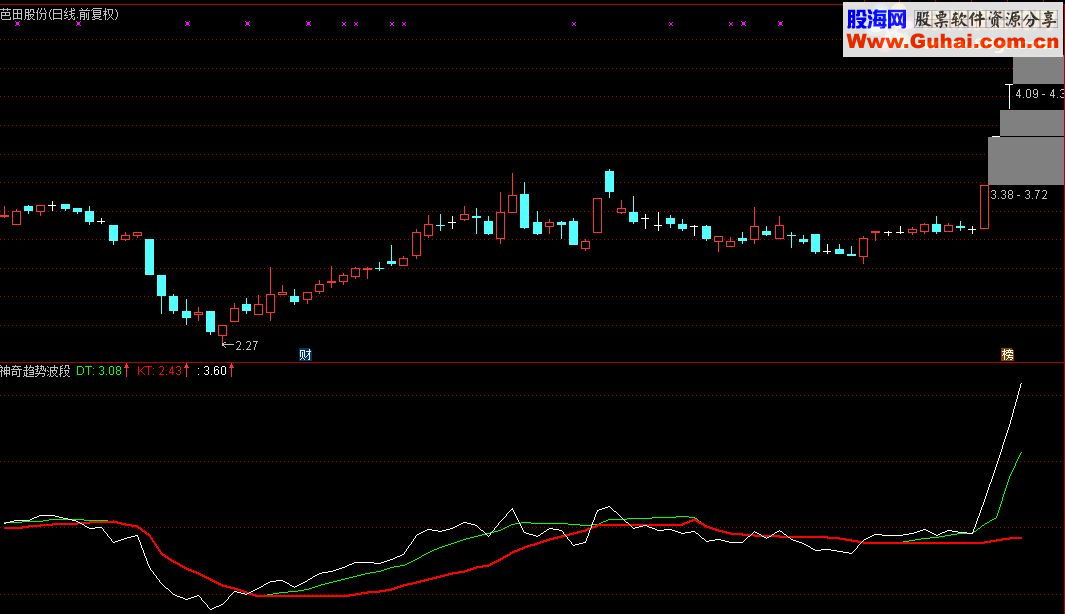Click the 2.27 low price label
The height and width of the screenshot is (614, 1065).
(247, 346)
